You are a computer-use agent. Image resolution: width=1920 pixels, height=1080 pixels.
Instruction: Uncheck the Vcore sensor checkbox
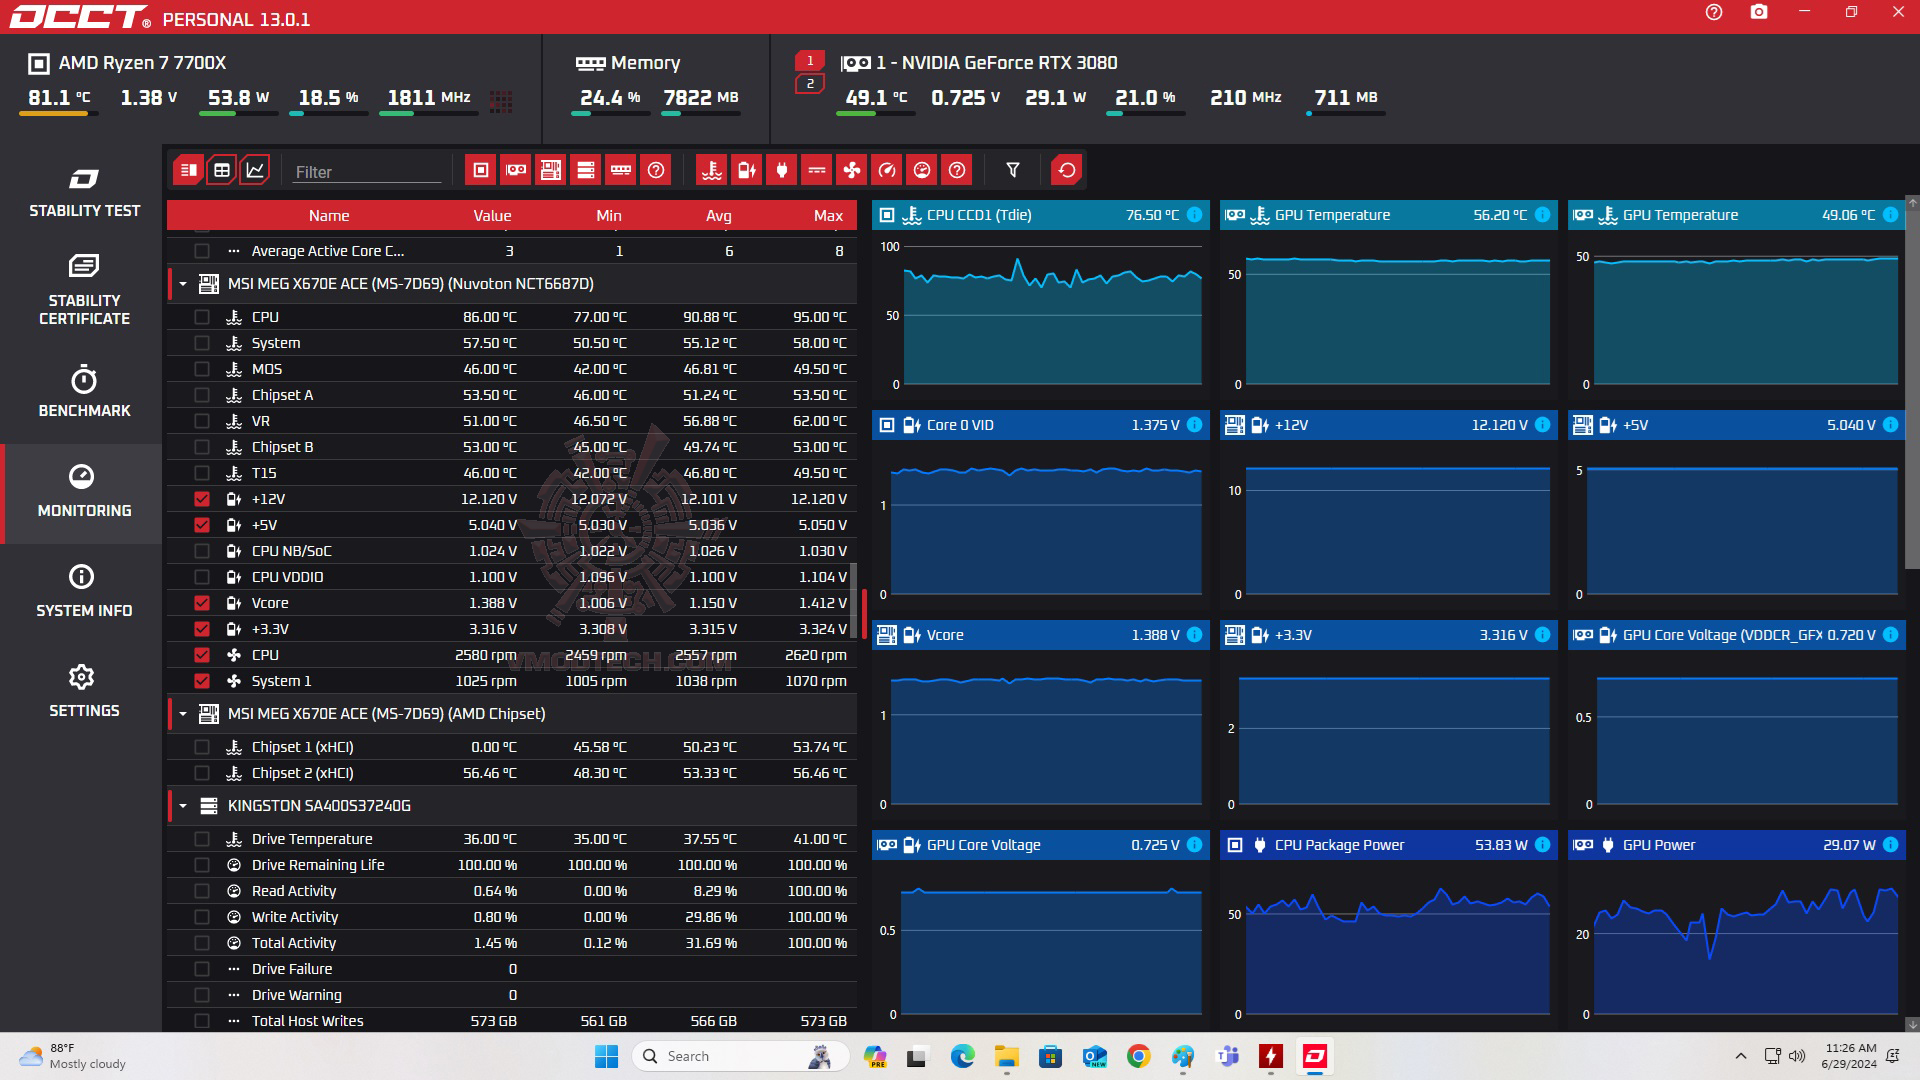202,603
